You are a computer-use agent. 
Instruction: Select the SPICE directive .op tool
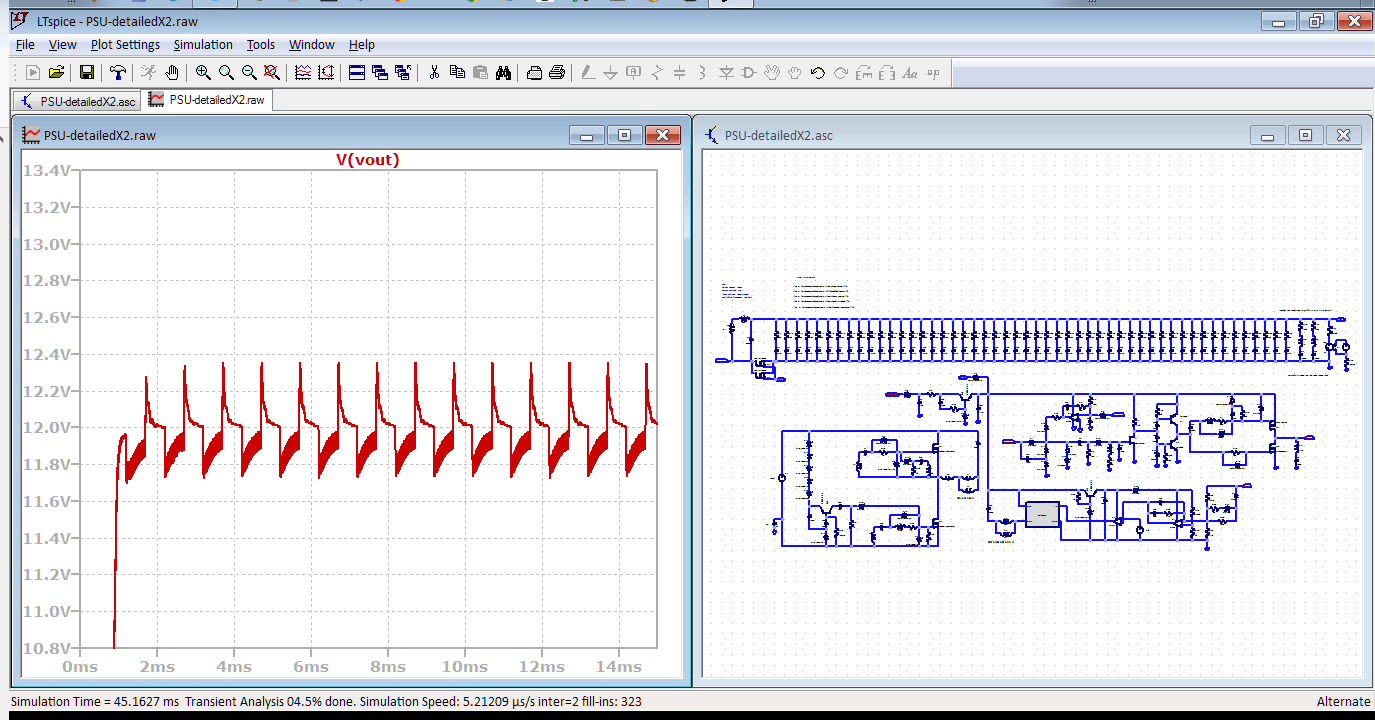[x=934, y=72]
